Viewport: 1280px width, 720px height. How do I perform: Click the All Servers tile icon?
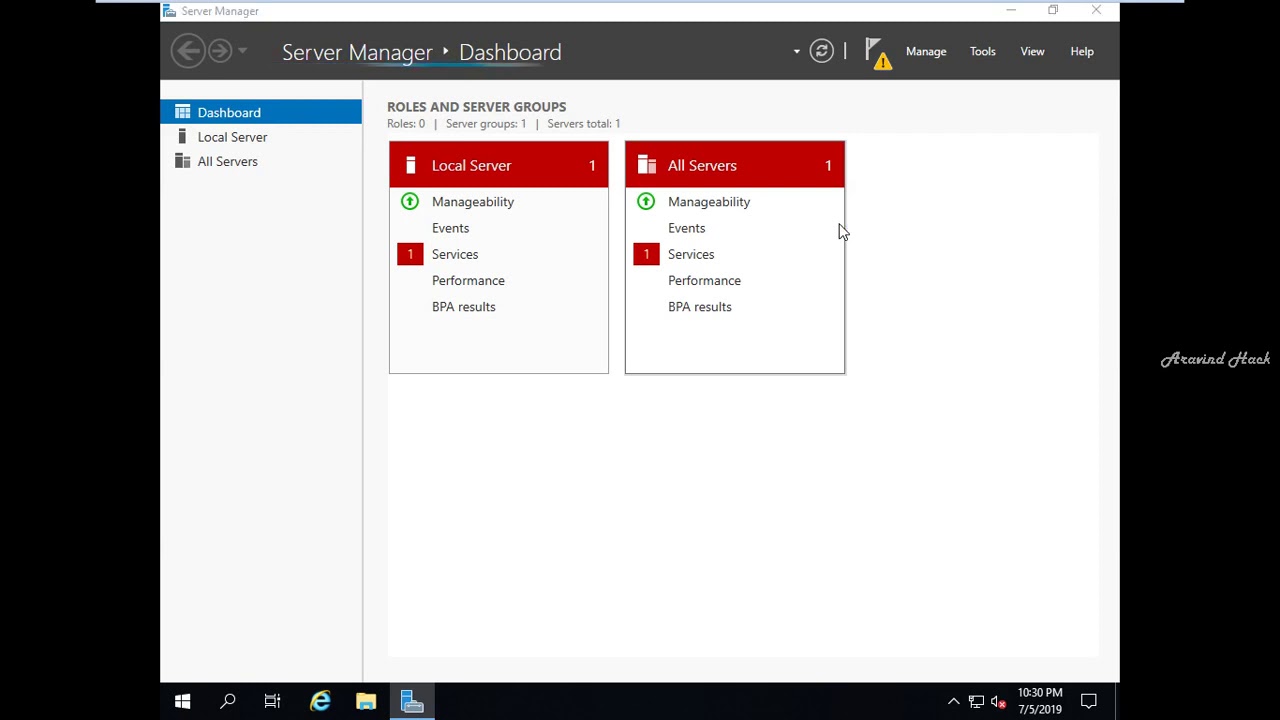tap(646, 165)
